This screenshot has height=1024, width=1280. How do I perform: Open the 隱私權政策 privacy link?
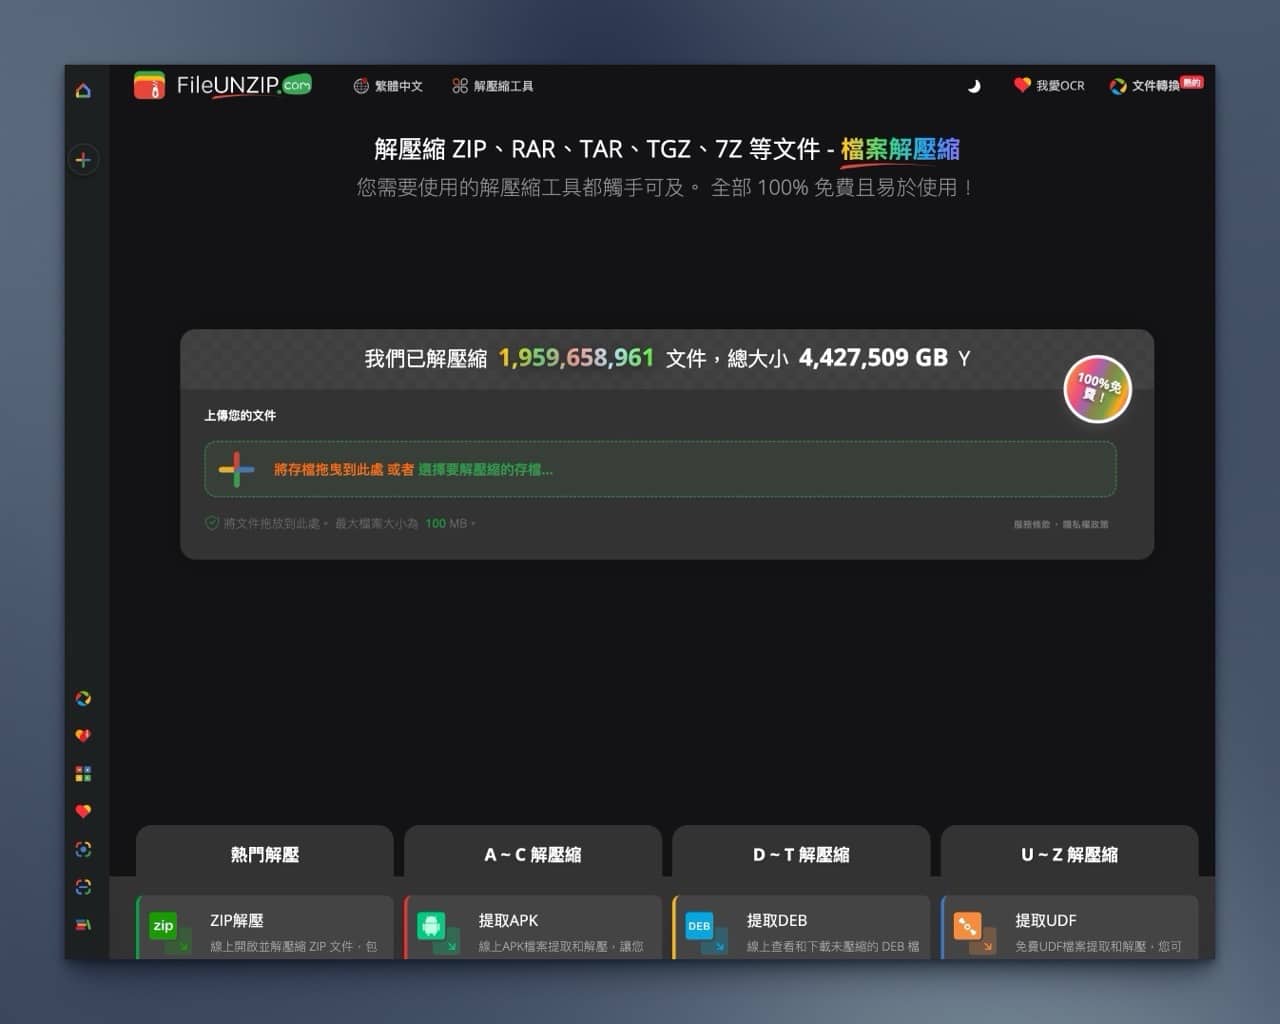click(x=1085, y=524)
